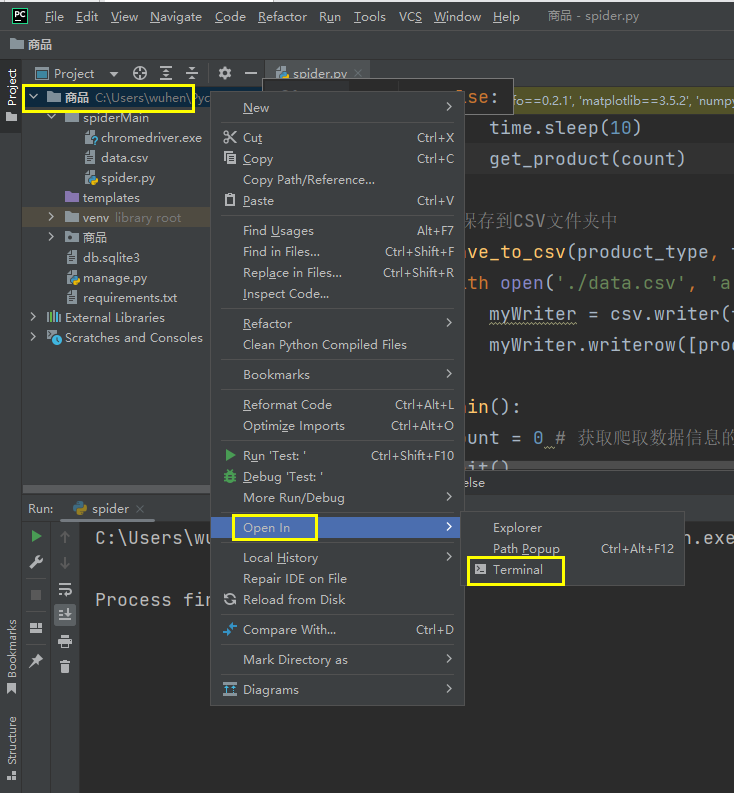Click the Select Opened File crosshair icon
This screenshot has width=734, height=793.
(140, 73)
